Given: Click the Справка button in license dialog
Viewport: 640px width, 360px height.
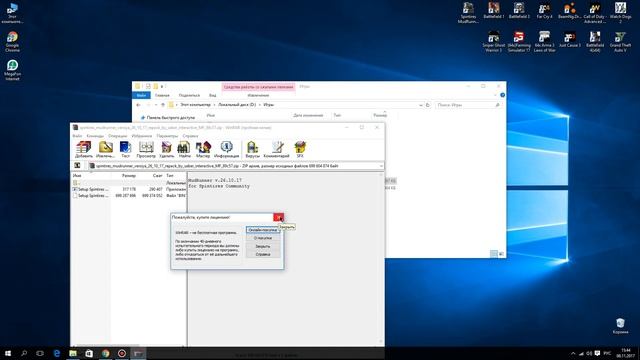Looking at the screenshot, I should 263,254.
